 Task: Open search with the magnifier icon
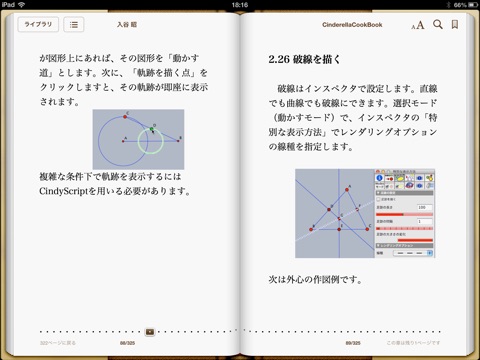tap(438, 24)
